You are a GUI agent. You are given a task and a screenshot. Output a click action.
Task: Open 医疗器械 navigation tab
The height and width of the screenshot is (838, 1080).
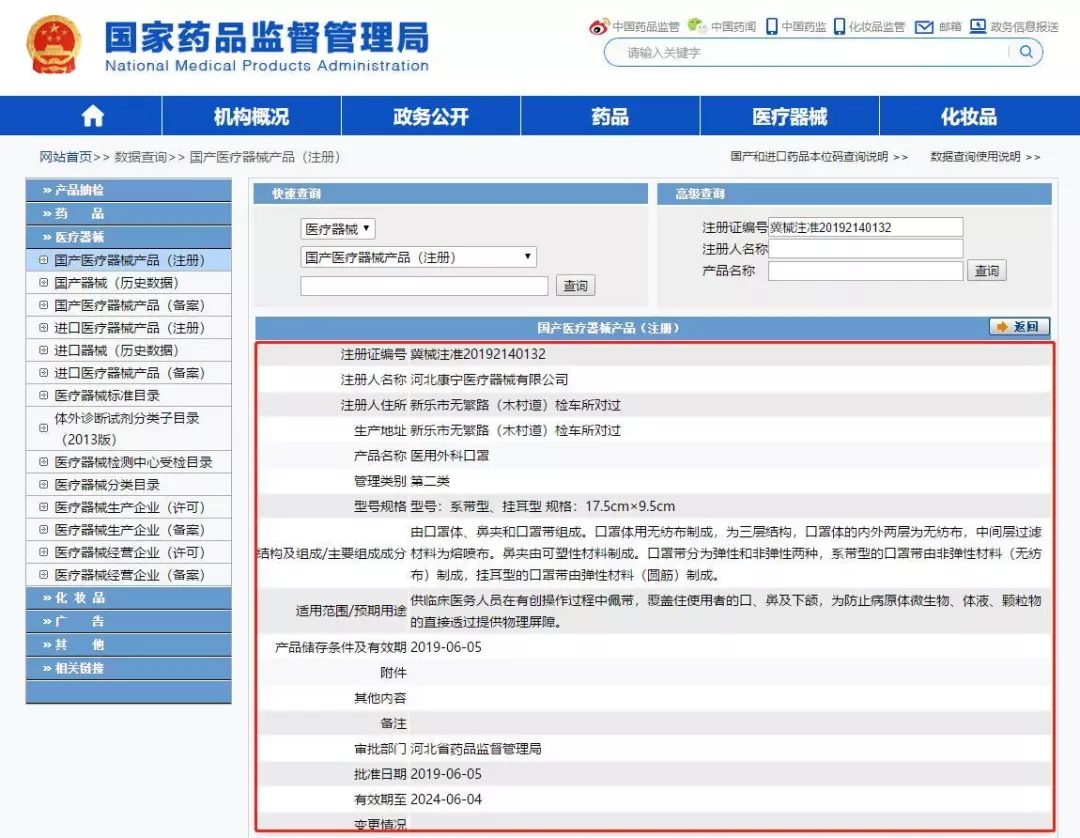[789, 116]
